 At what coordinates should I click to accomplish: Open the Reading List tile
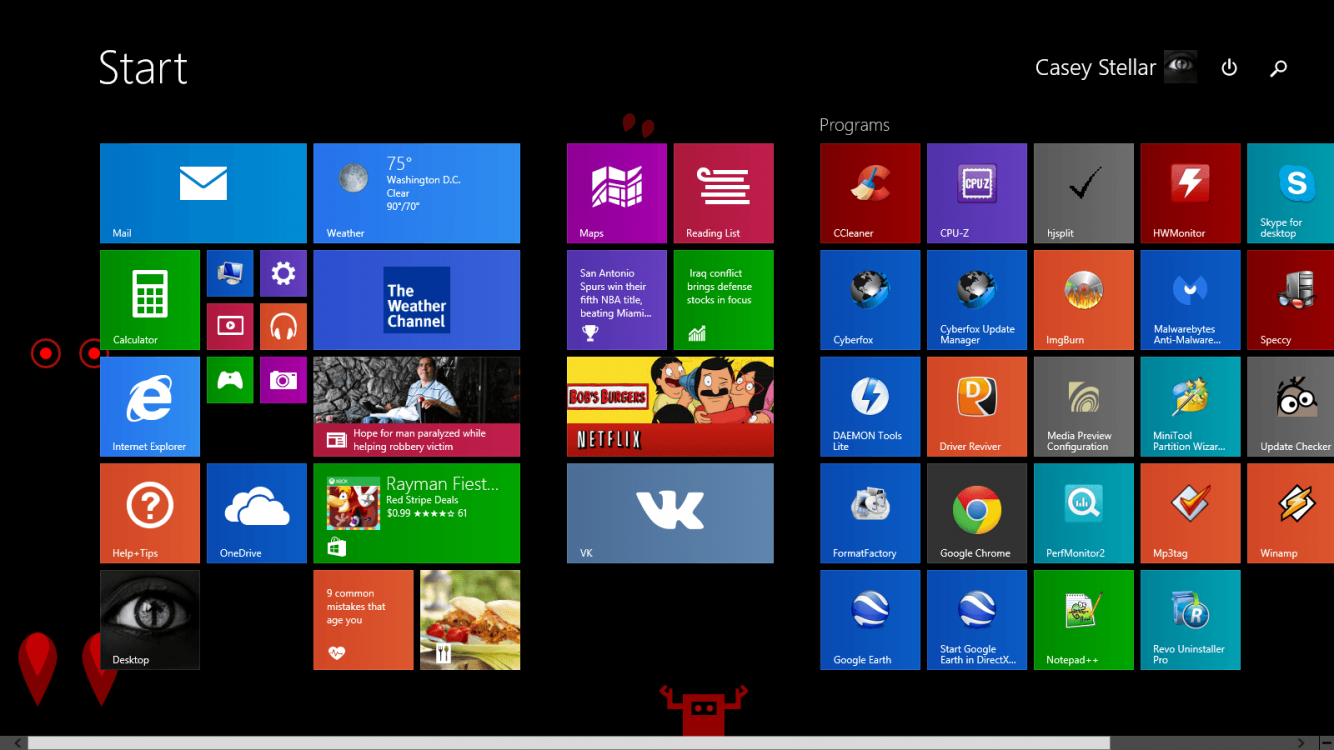[x=723, y=193]
